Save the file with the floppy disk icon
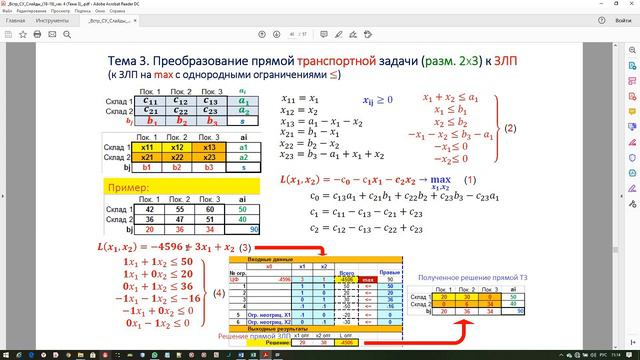 [x=8, y=35]
